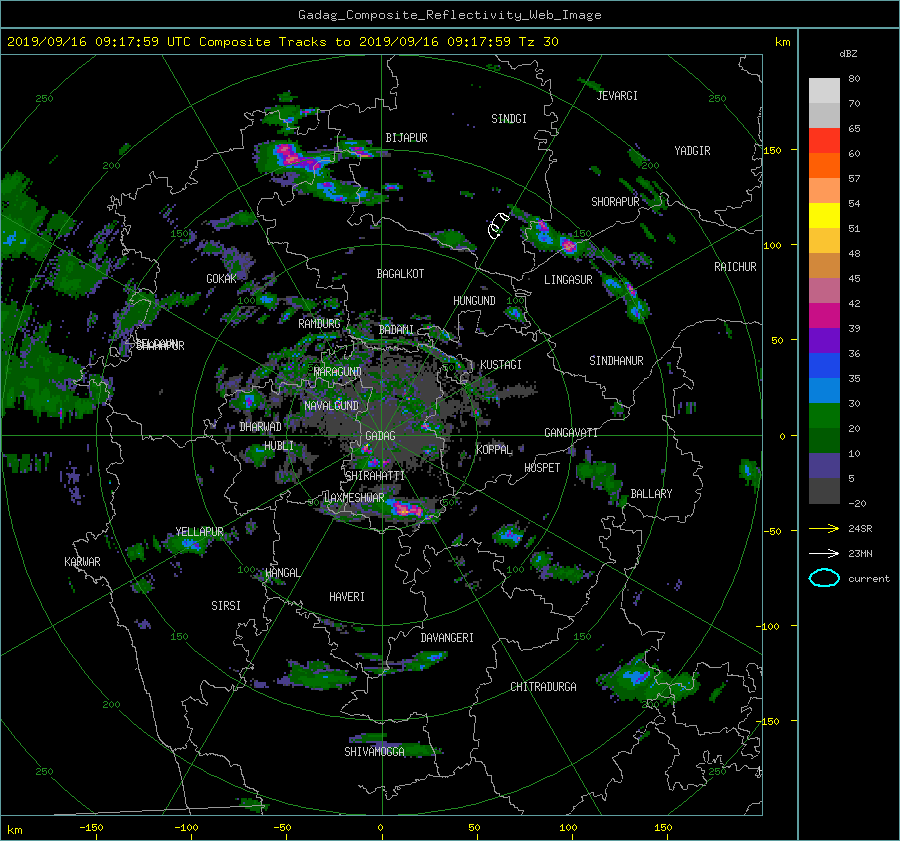Click the title 'Gadag_Composite_Reflectivity_Web_Image'
900x841 pixels.
click(449, 15)
